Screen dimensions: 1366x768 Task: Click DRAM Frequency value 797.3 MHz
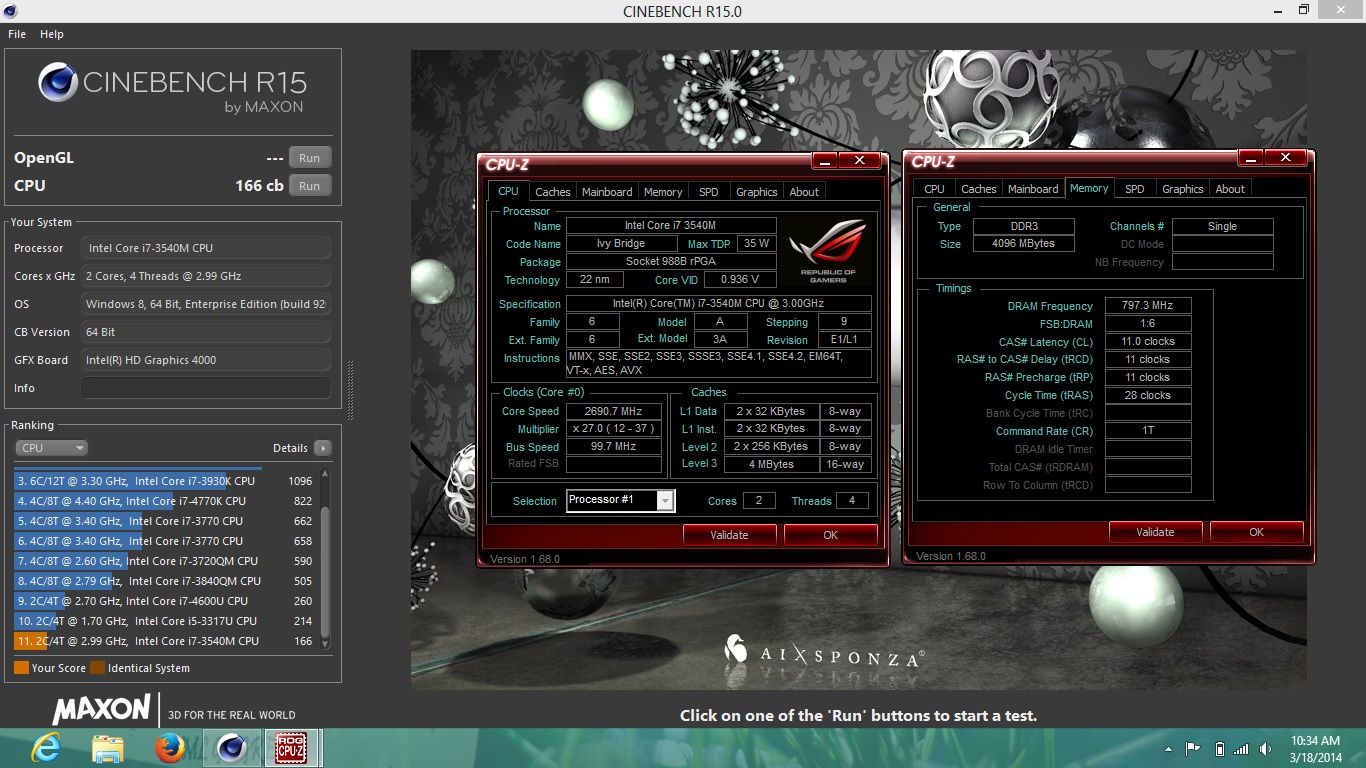tap(1148, 306)
